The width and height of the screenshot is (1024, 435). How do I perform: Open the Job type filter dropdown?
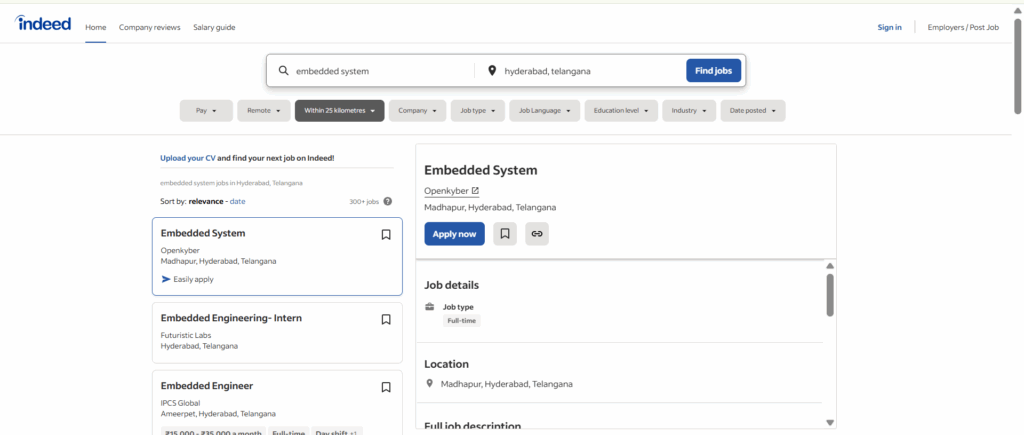(477, 111)
